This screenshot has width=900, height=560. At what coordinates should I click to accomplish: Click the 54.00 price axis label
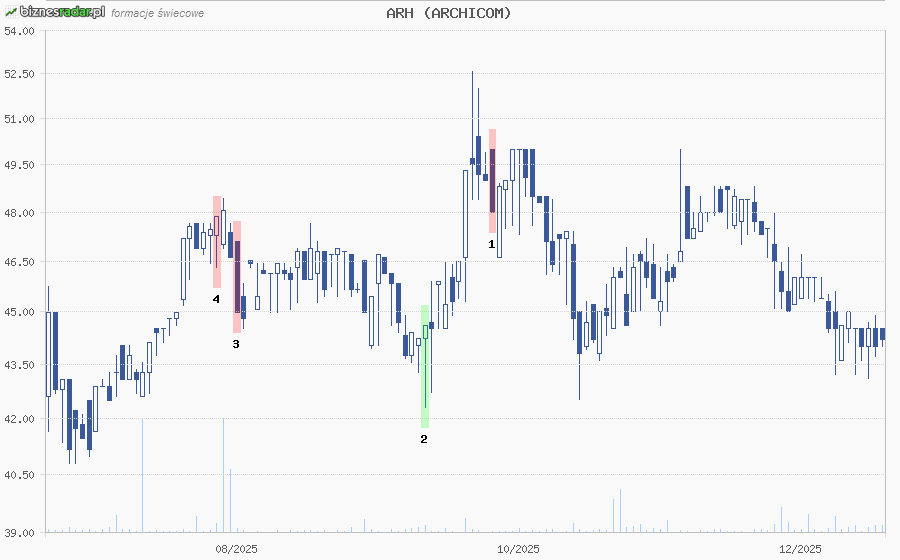(x=20, y=31)
